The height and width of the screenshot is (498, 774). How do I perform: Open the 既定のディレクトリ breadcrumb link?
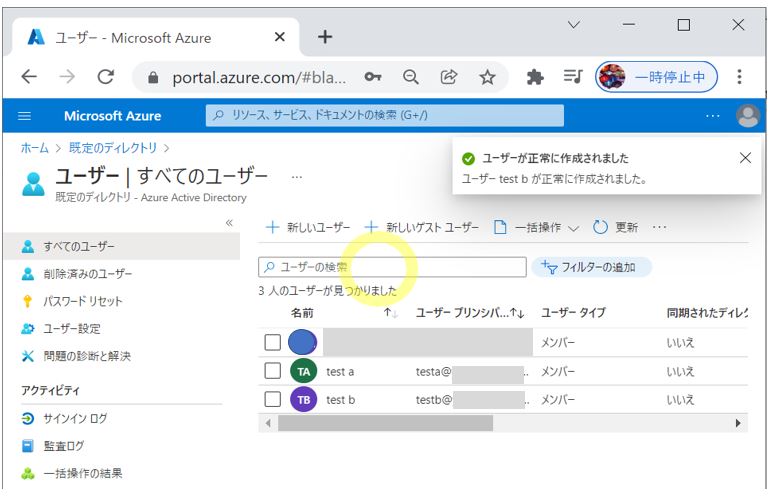click(113, 148)
